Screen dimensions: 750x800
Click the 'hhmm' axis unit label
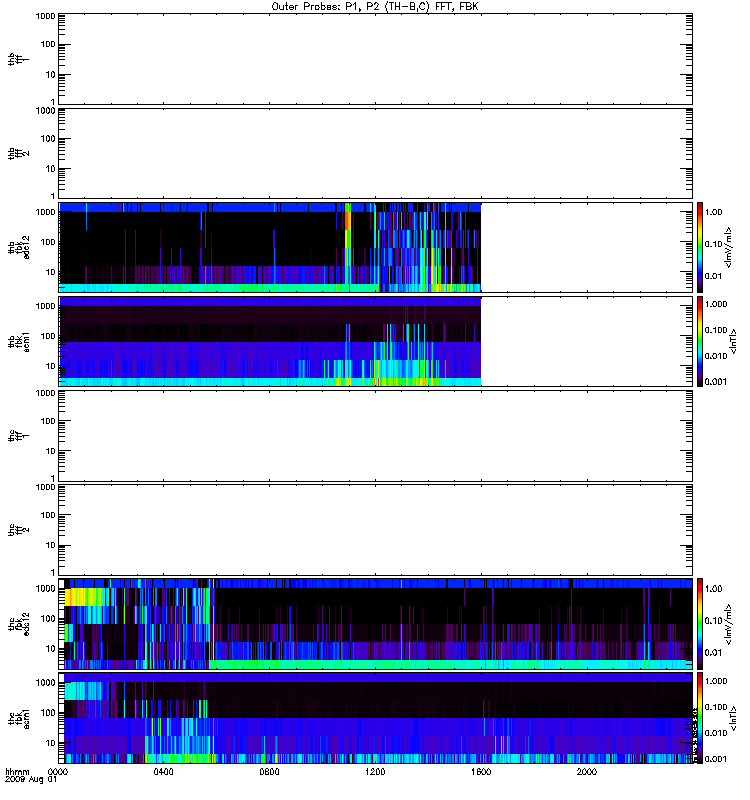click(x=17, y=772)
